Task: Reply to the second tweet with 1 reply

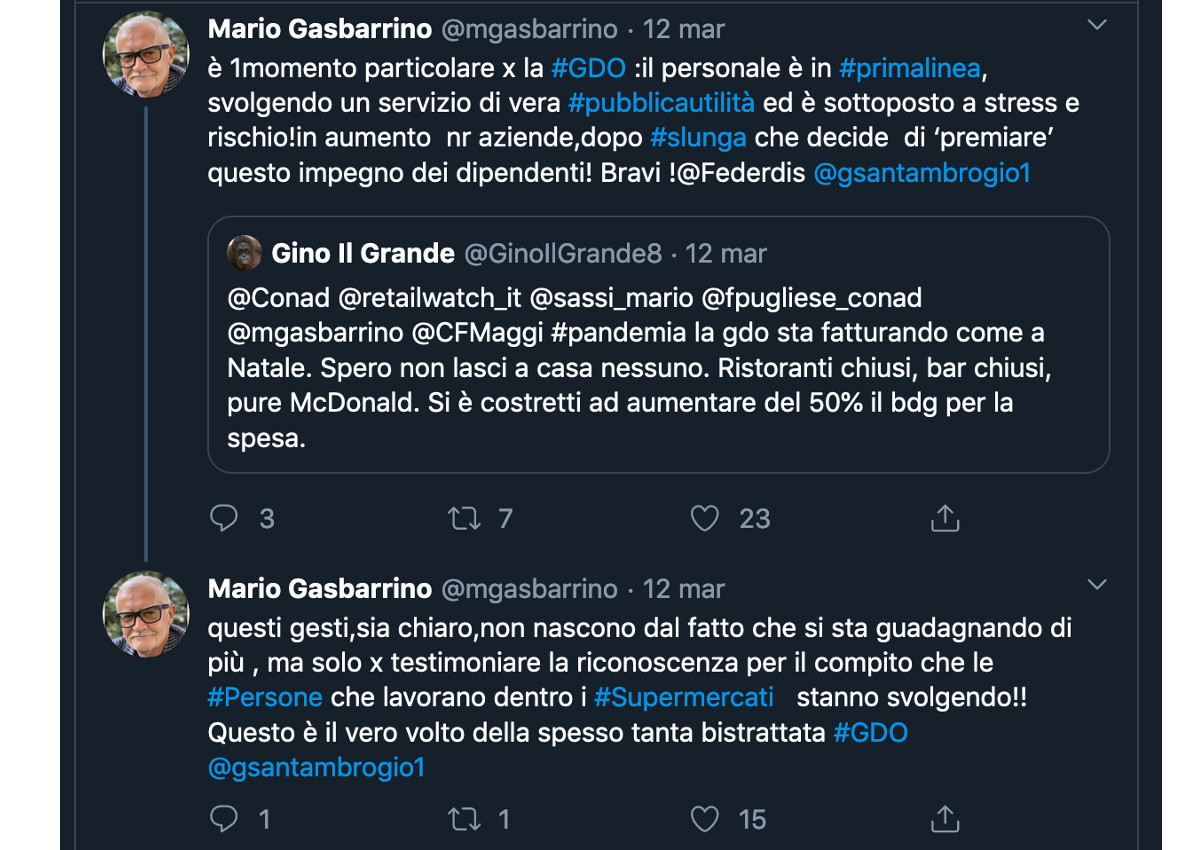Action: pos(225,819)
